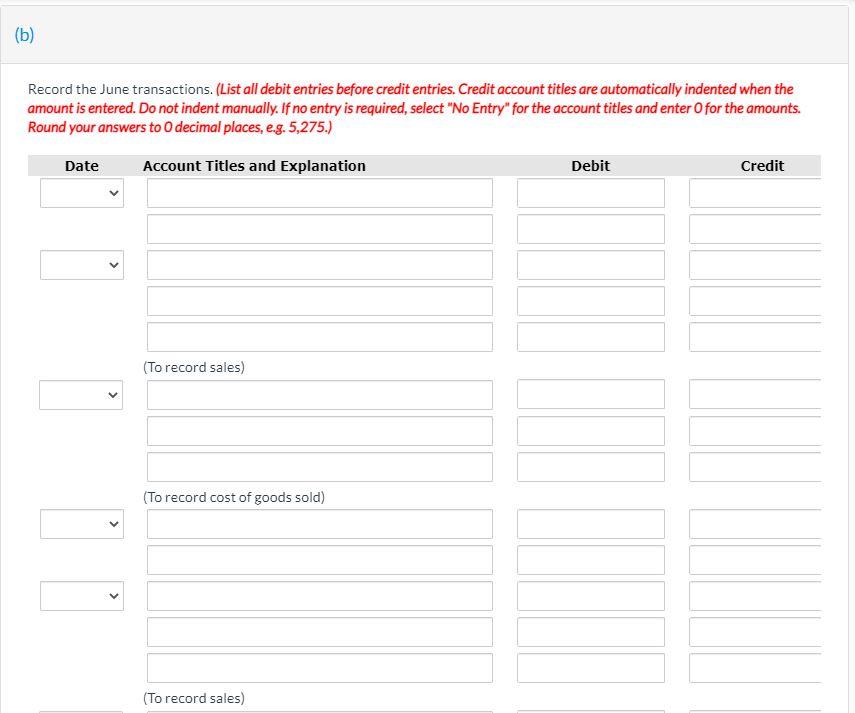Open the Date dropdown for the cost of goods sold entry

[x=81, y=395]
